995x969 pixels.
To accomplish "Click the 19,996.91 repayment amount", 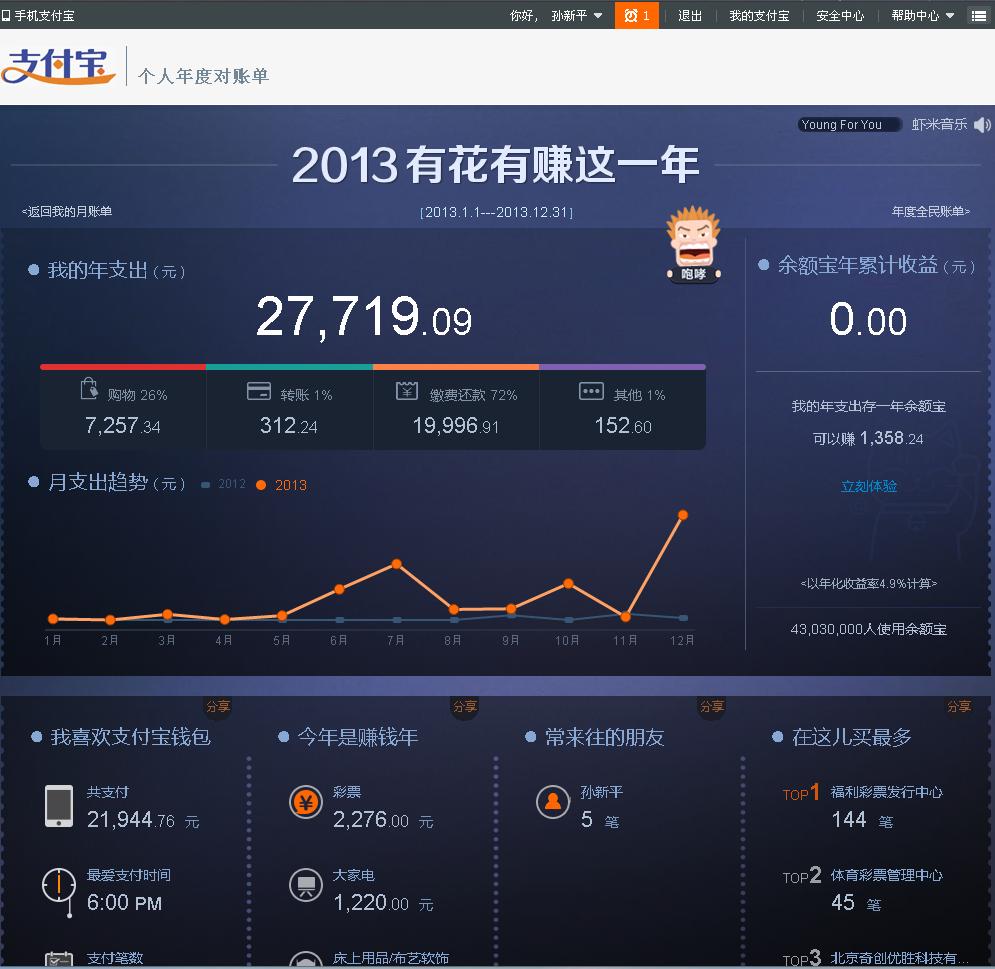I will tap(456, 425).
